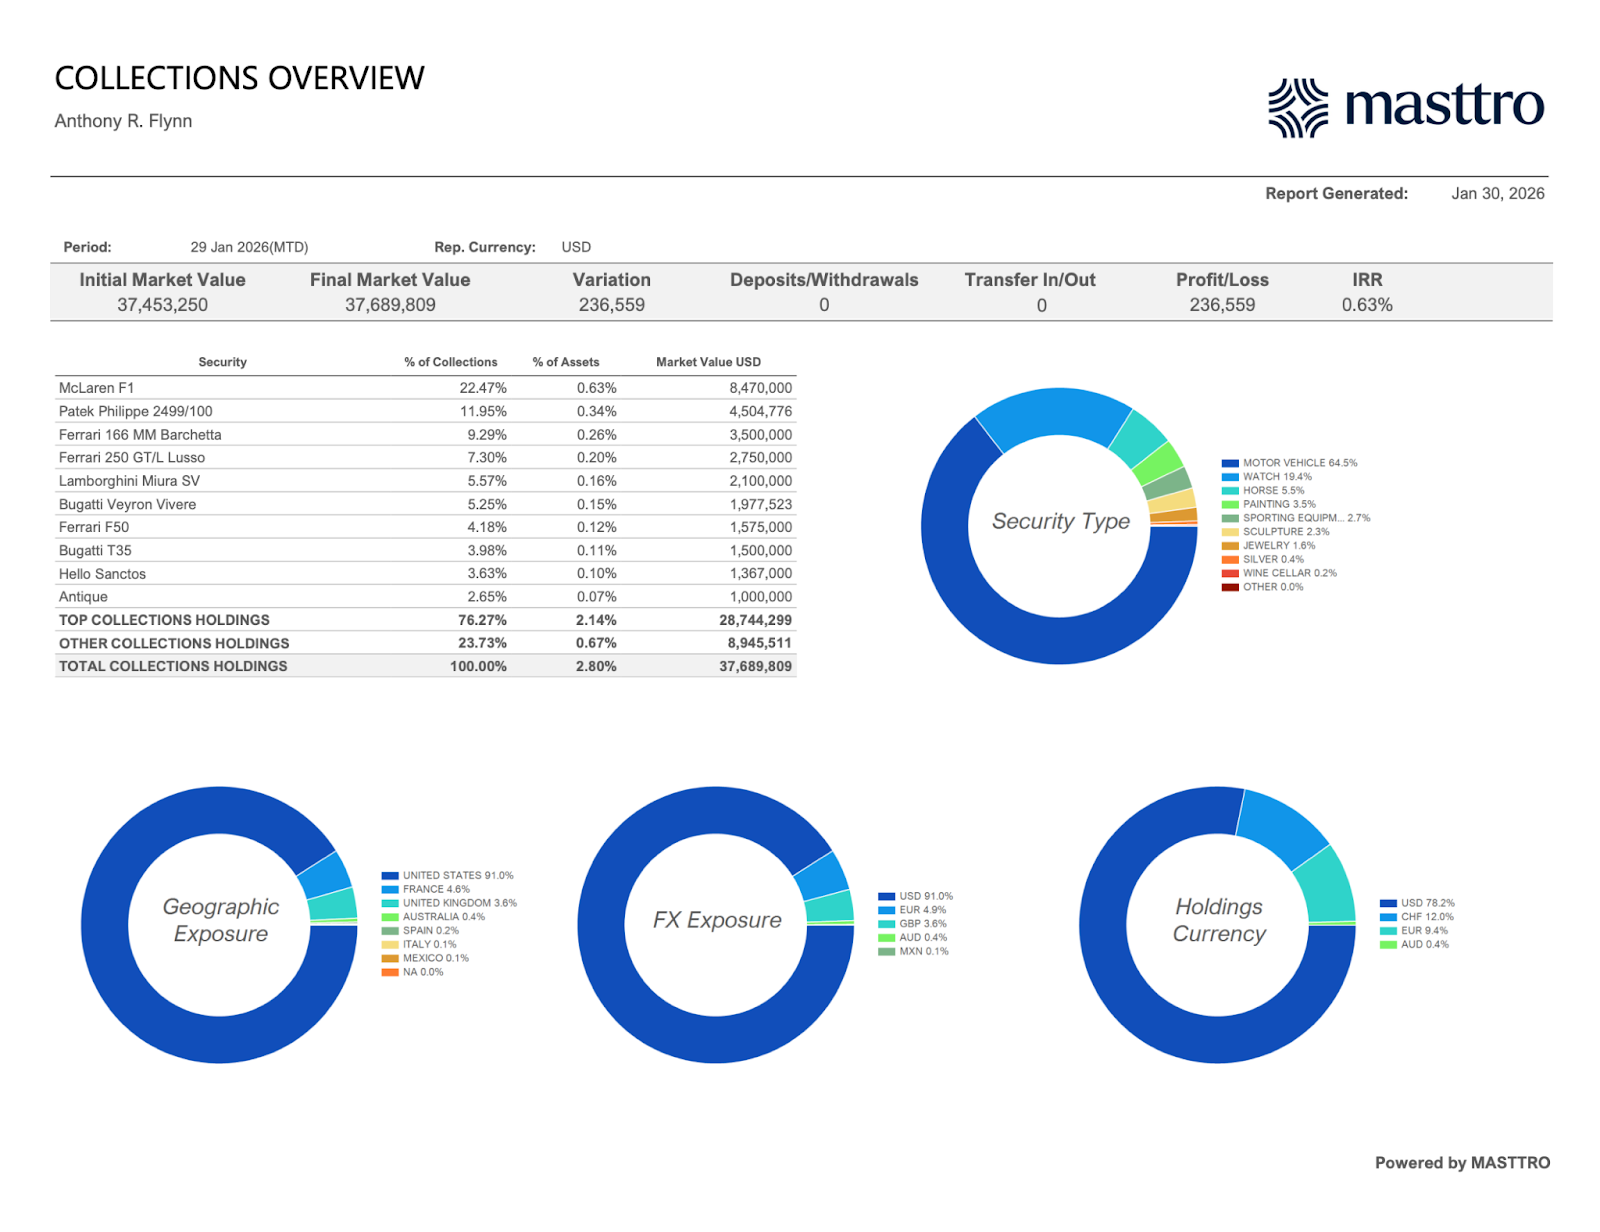This screenshot has height=1232, width=1600.
Task: Click TOTAL COLLECTIONS HOLDINGS summary row
Action: tap(425, 666)
